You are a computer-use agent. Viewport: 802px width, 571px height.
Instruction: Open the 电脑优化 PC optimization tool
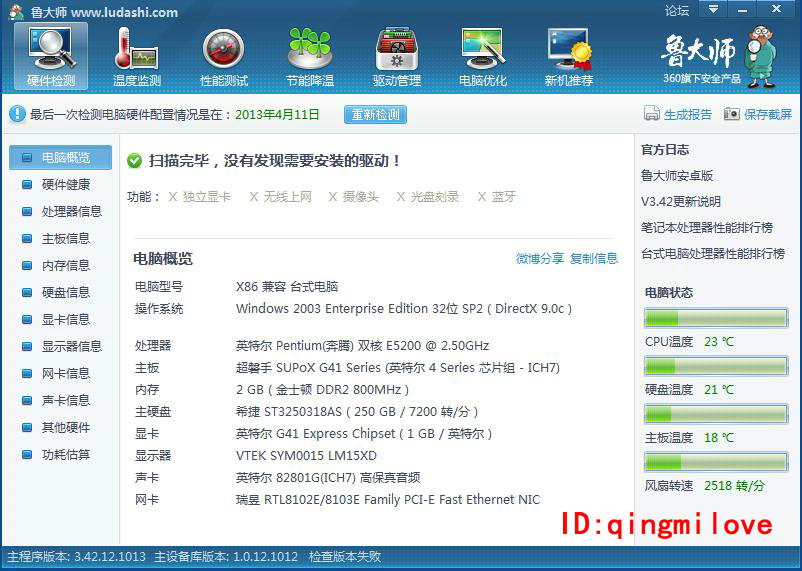click(483, 56)
